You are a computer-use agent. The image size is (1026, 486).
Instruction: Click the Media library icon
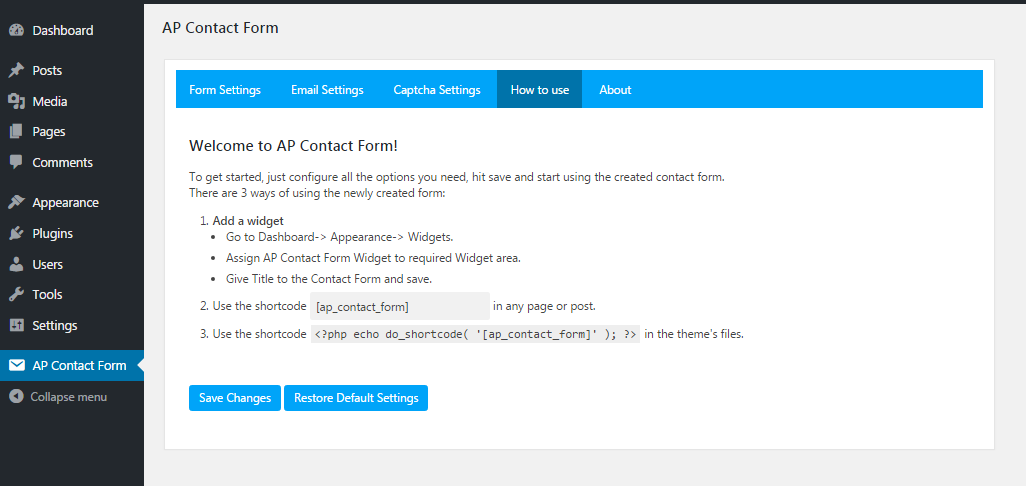pyautogui.click(x=16, y=101)
